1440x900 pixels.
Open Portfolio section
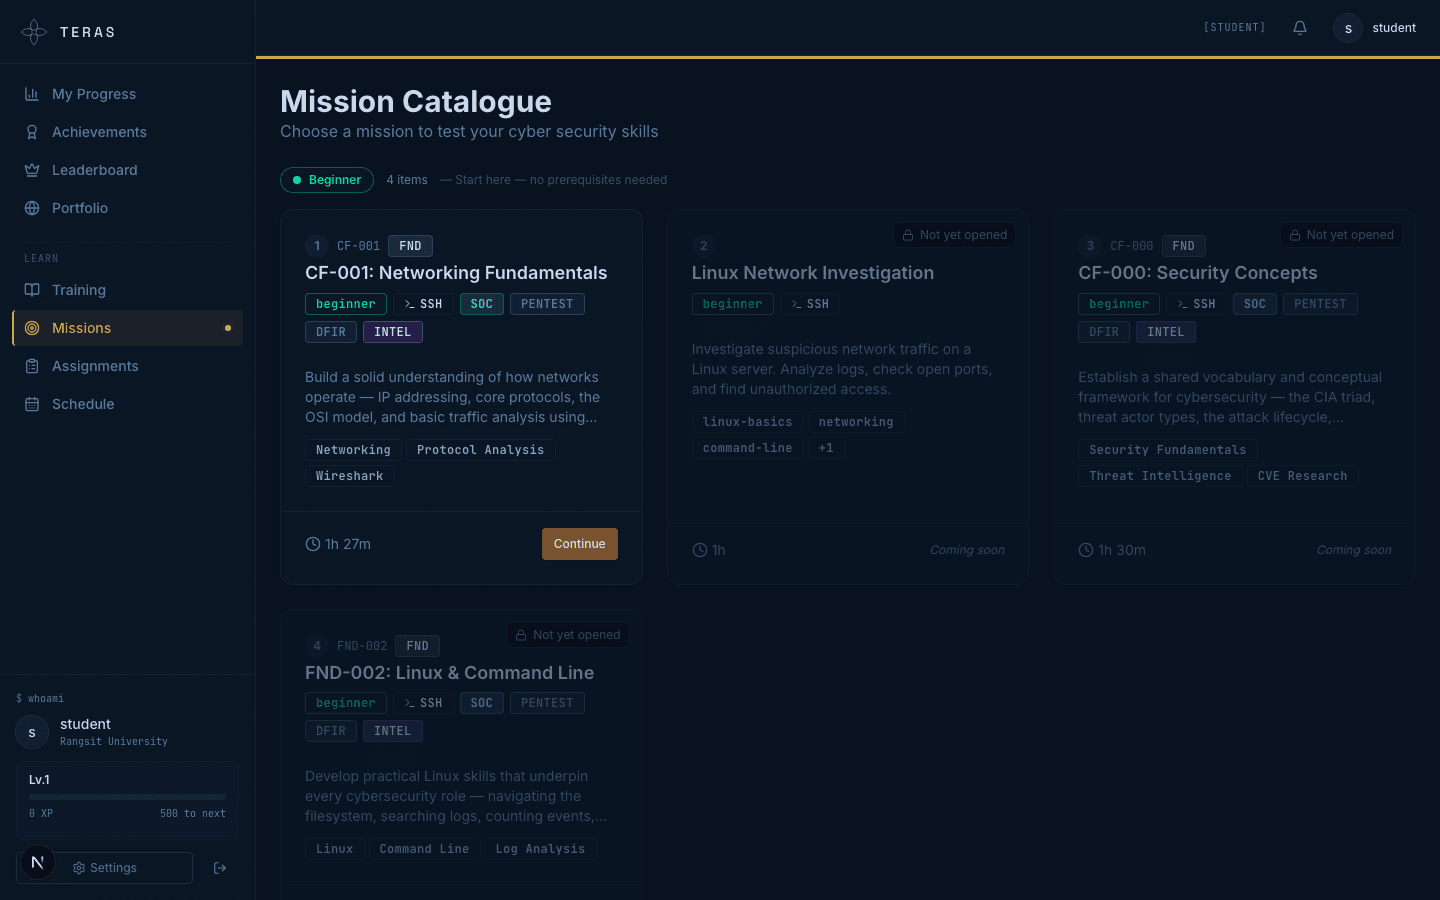[x=127, y=208]
